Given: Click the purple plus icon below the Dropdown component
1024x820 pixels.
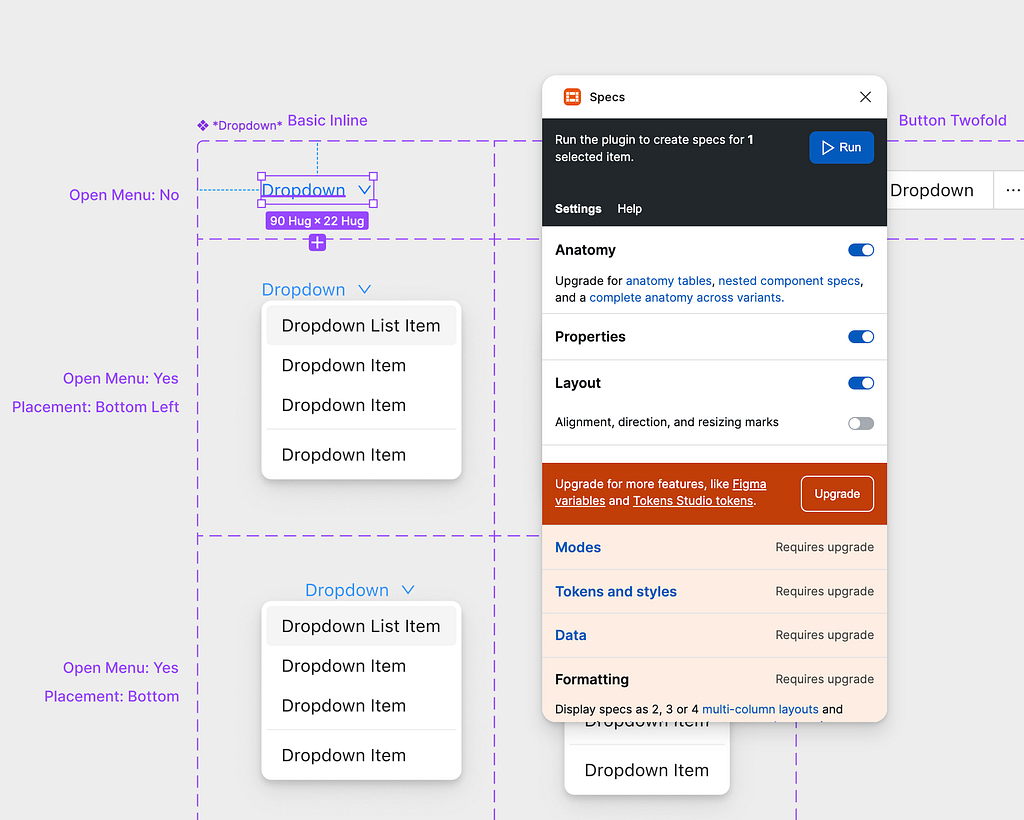Looking at the screenshot, I should (317, 242).
